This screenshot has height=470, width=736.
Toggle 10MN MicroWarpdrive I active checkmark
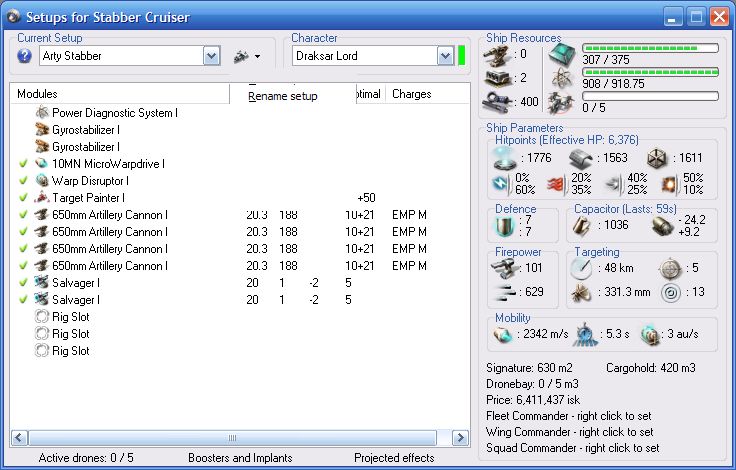point(23,164)
